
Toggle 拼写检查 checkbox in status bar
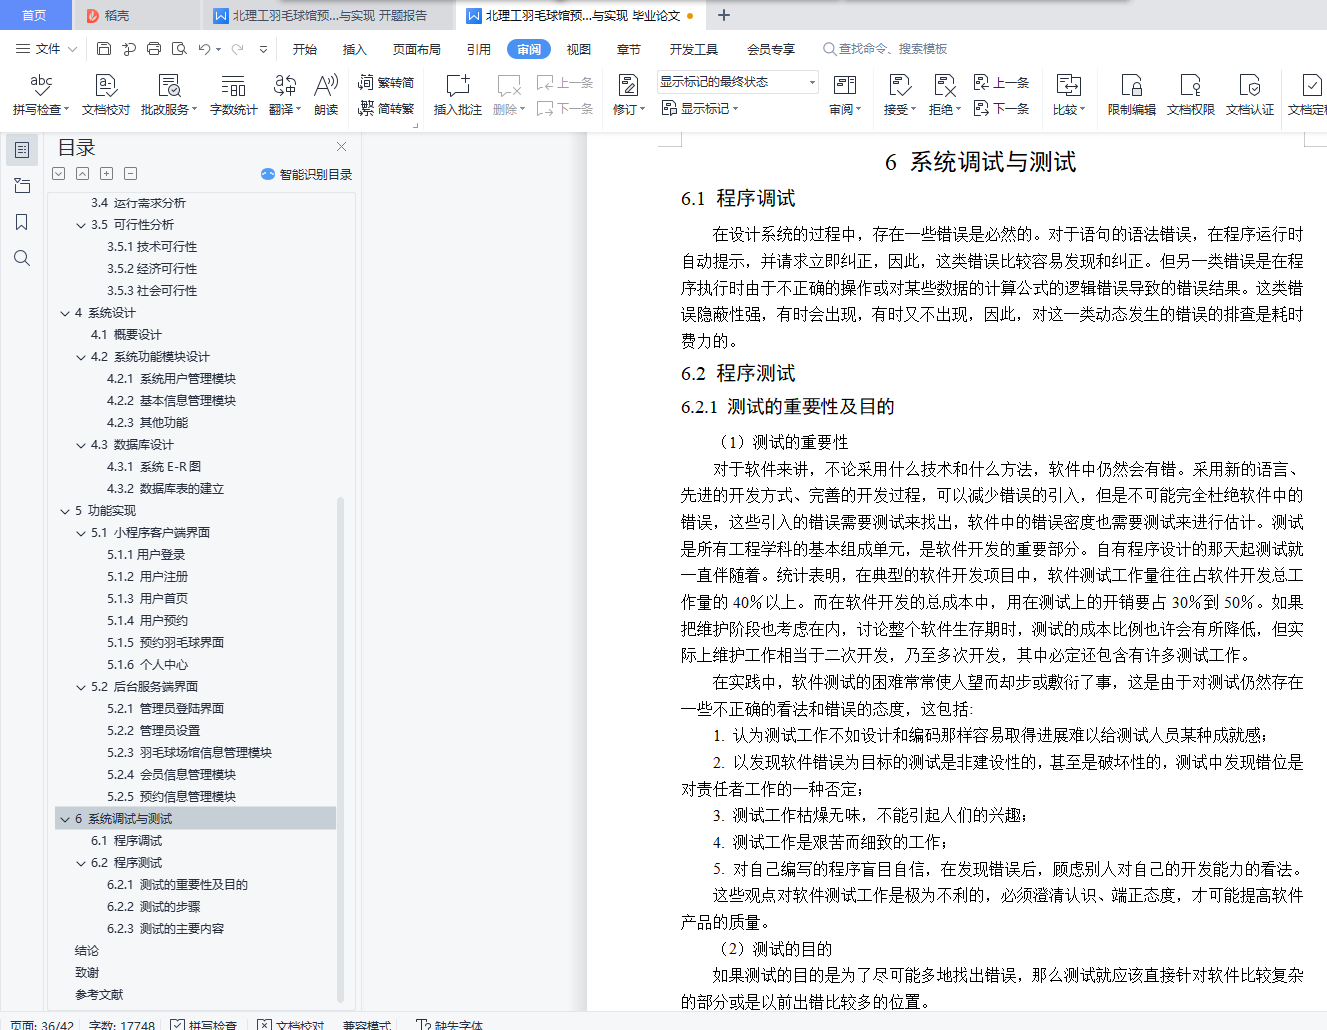coord(177,1024)
